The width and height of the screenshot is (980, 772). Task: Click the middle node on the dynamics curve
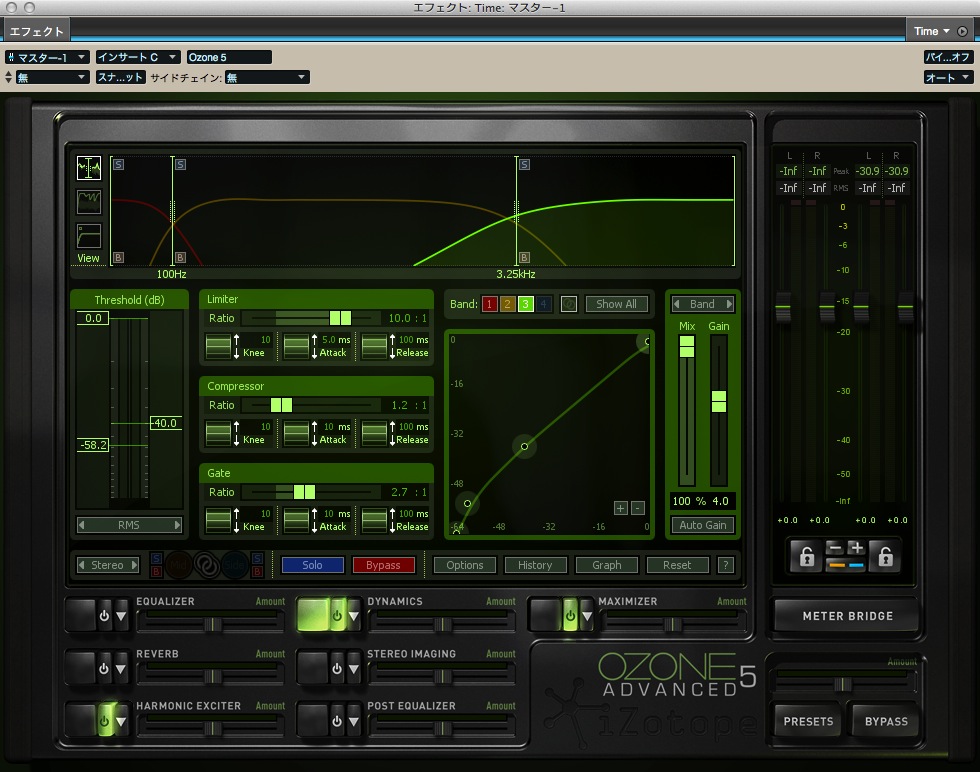(x=524, y=446)
